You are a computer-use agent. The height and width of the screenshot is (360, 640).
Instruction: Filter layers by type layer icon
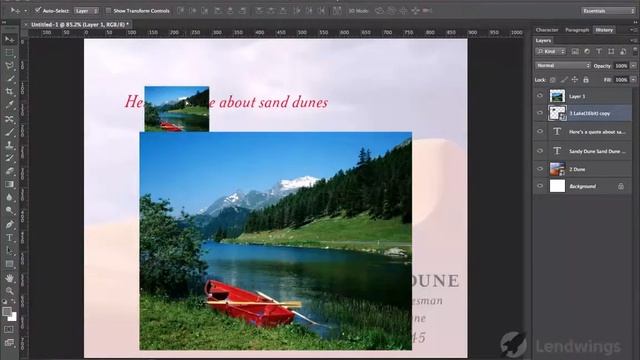[599, 51]
